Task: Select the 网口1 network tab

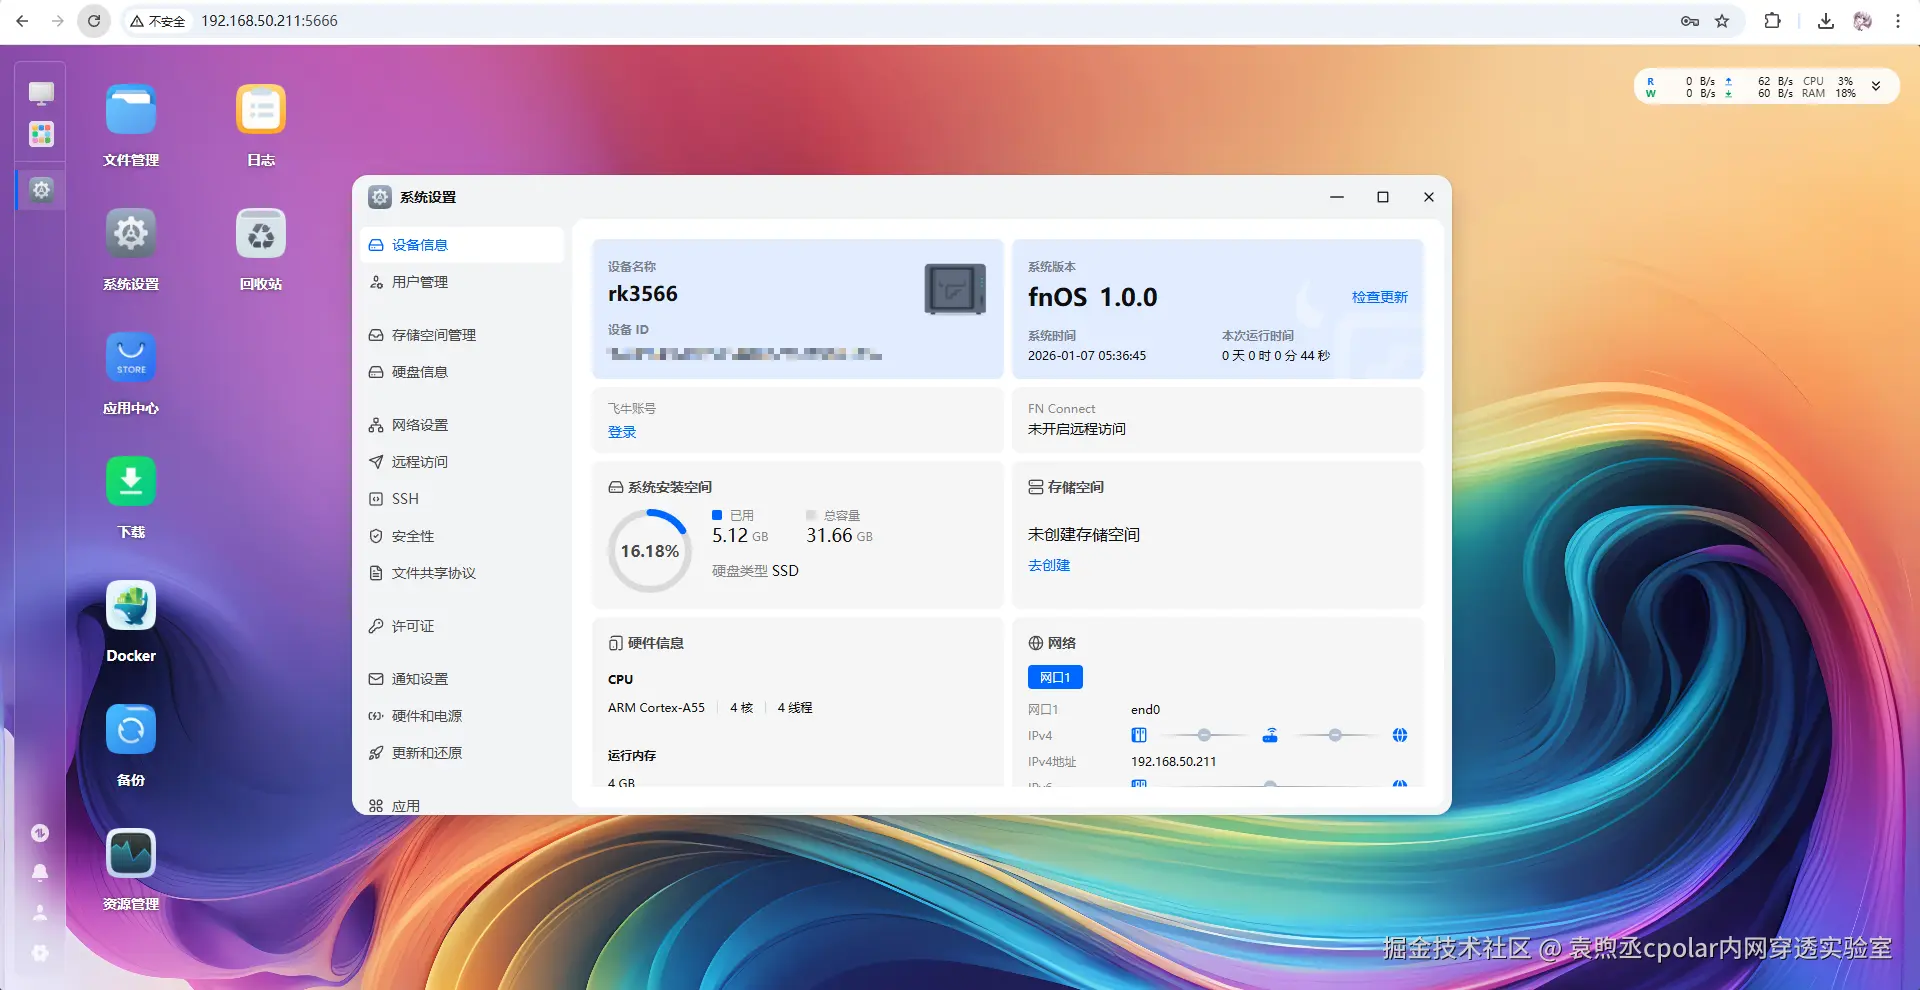Action: coord(1055,677)
